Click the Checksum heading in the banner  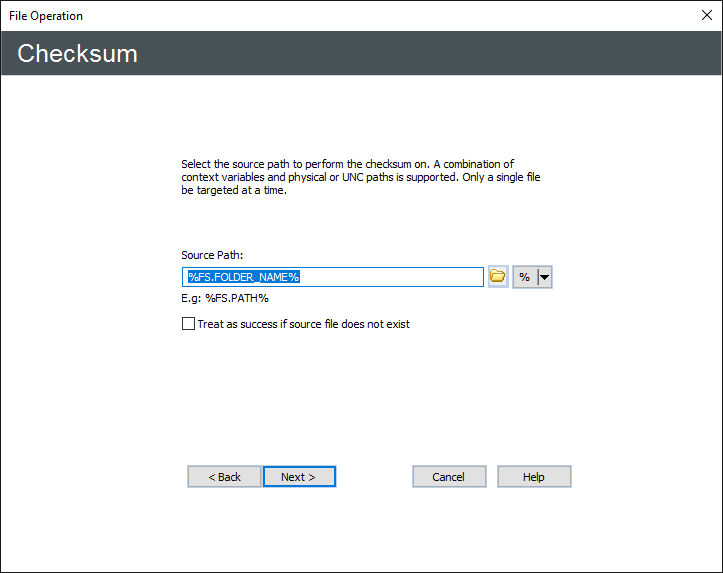tap(77, 54)
